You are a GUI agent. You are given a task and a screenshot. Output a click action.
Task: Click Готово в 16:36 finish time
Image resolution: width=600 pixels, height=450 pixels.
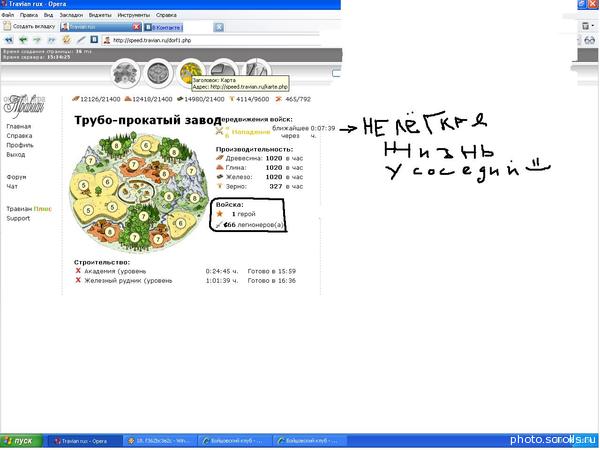(x=272, y=281)
